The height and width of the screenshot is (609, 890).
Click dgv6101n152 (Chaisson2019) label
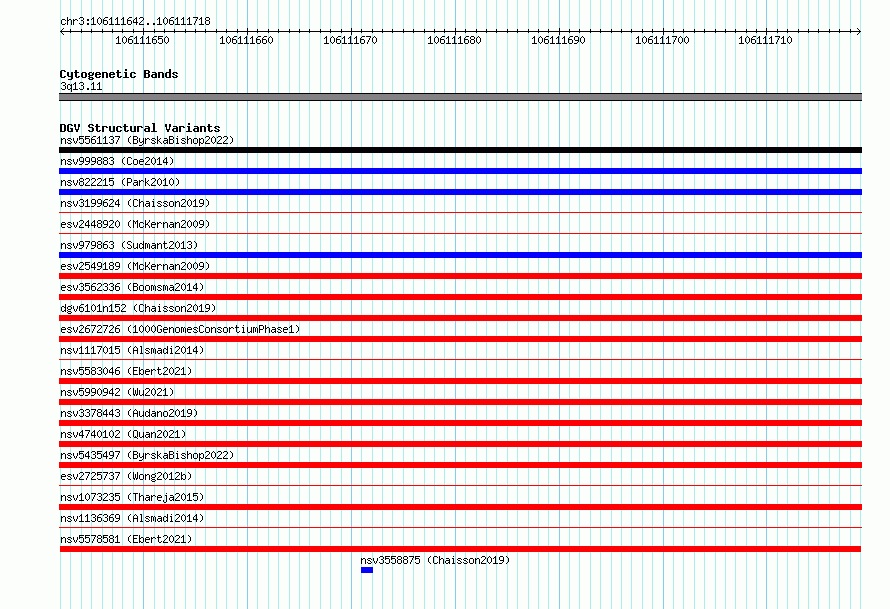[x=138, y=308]
